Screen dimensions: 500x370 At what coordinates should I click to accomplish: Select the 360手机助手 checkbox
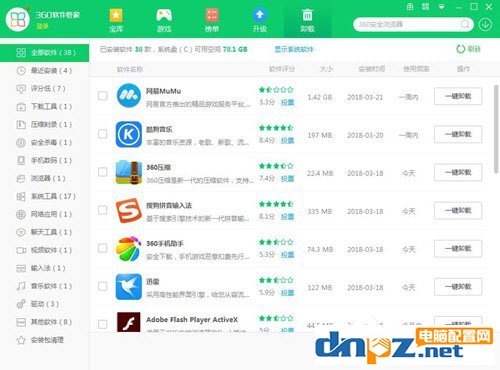point(103,248)
